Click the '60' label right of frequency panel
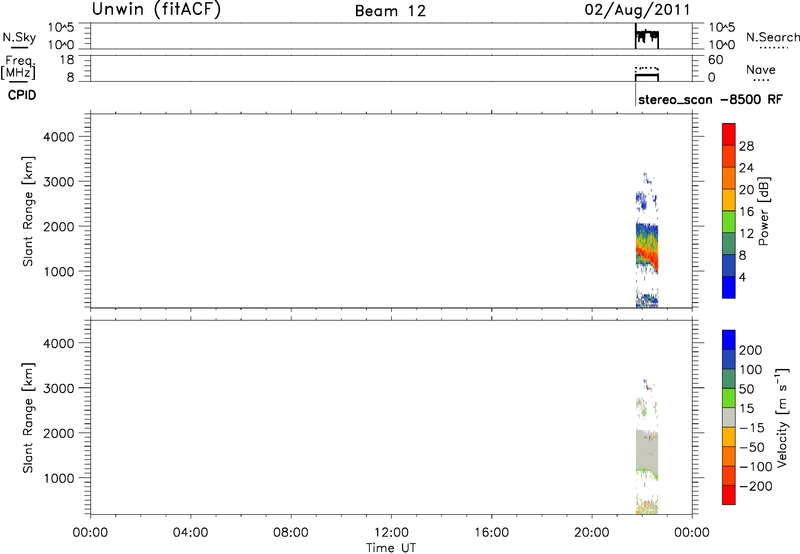 click(715, 60)
